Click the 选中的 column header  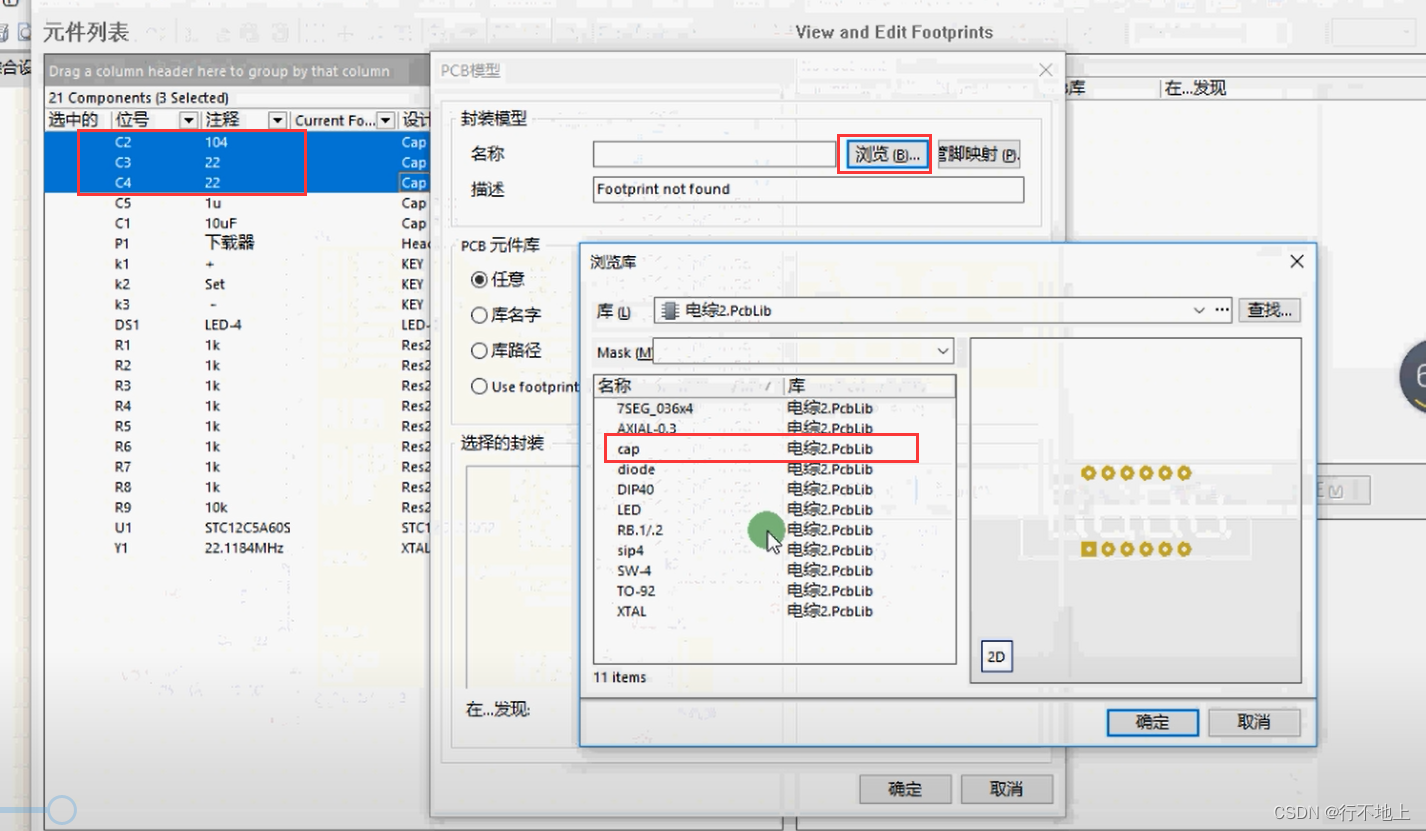tap(77, 120)
